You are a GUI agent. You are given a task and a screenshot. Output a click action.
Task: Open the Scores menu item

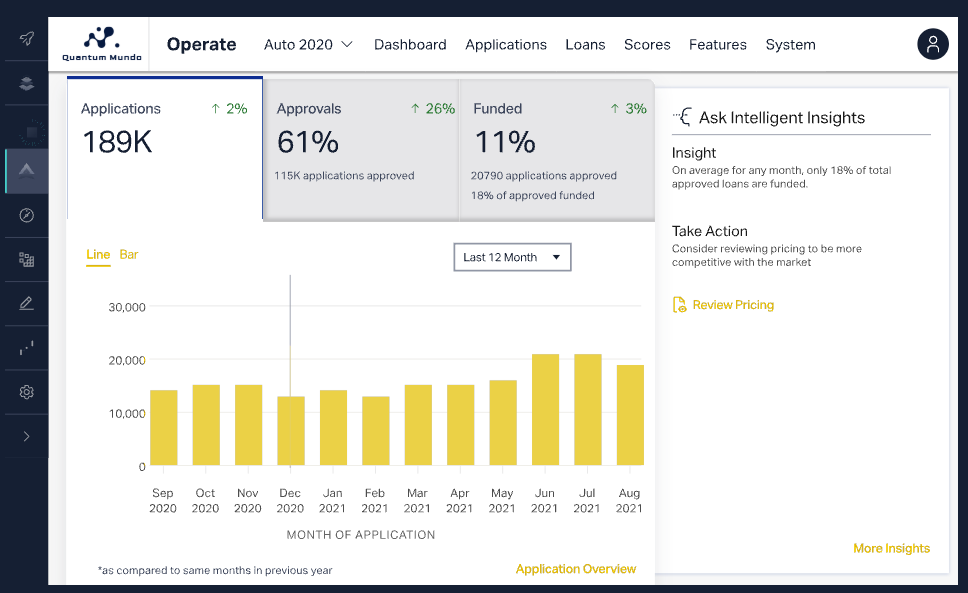pos(647,45)
